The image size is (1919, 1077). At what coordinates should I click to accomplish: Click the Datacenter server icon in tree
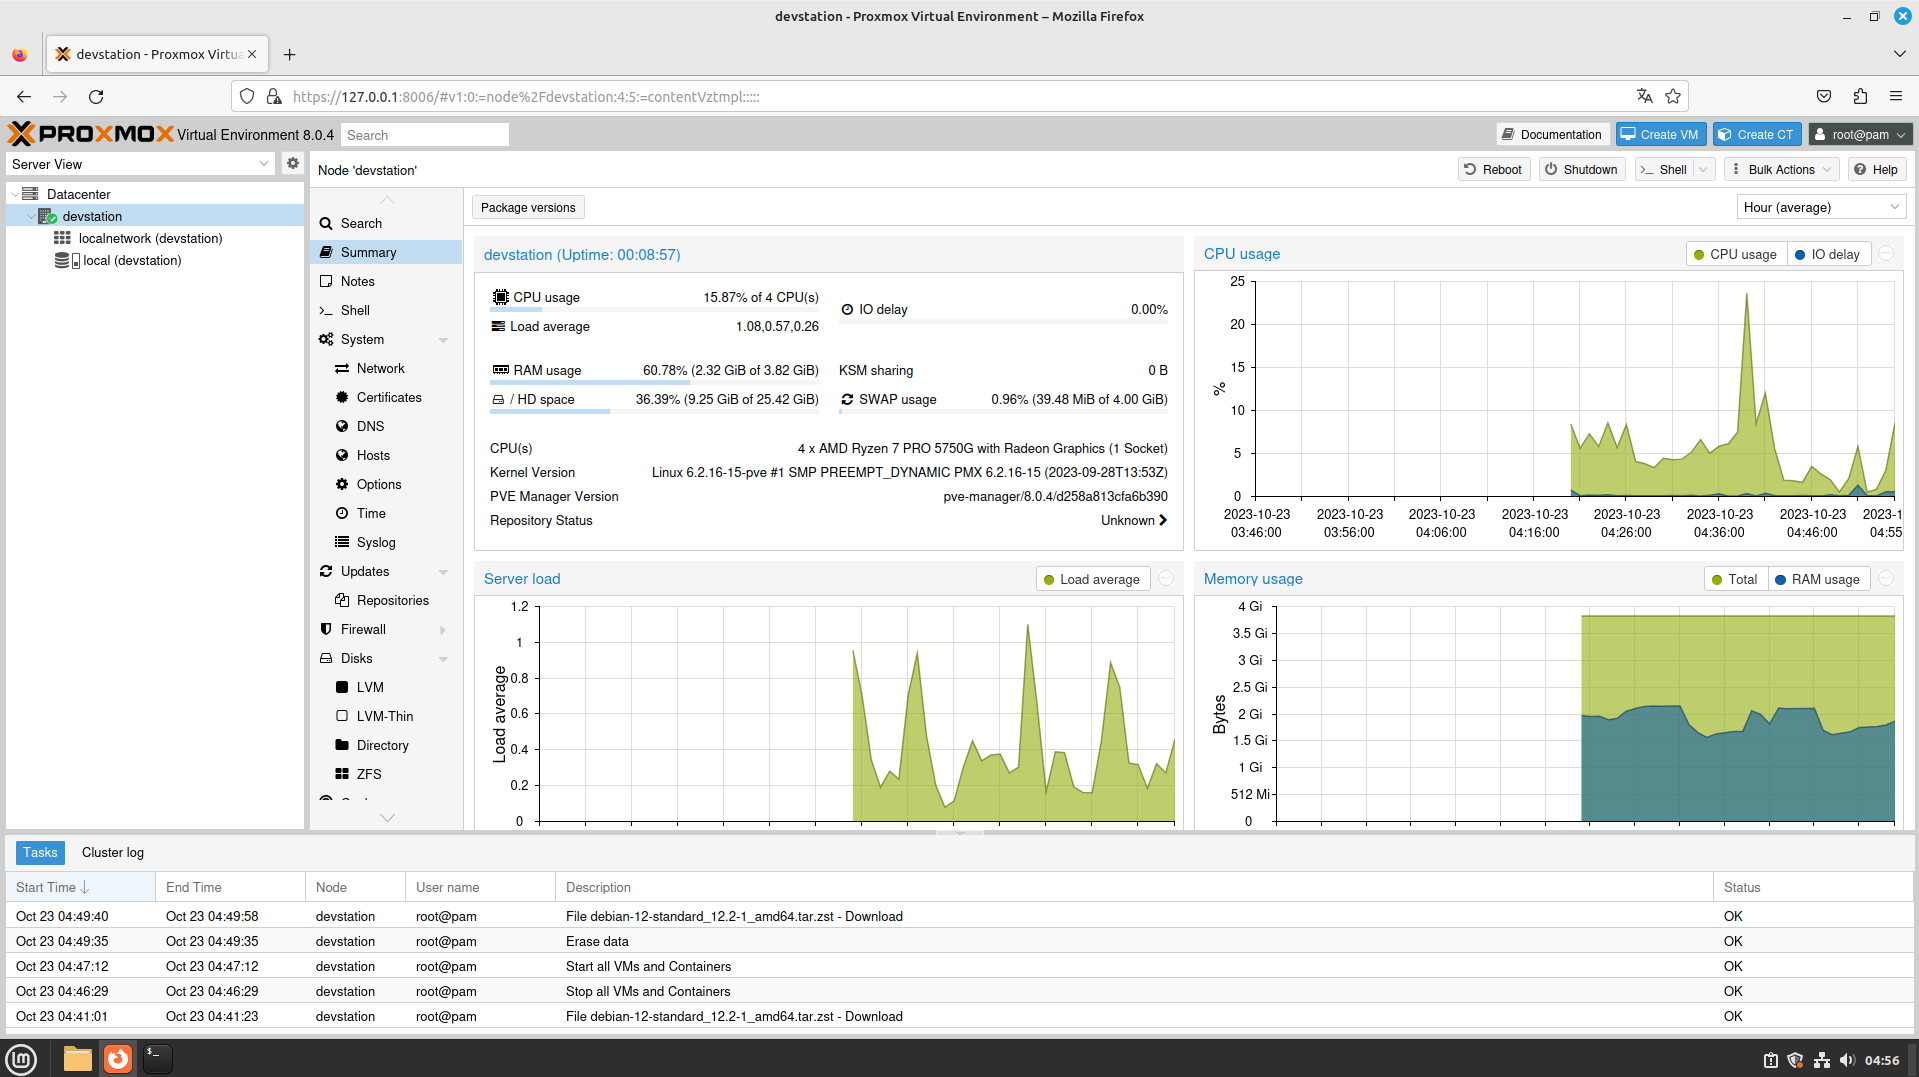(31, 194)
